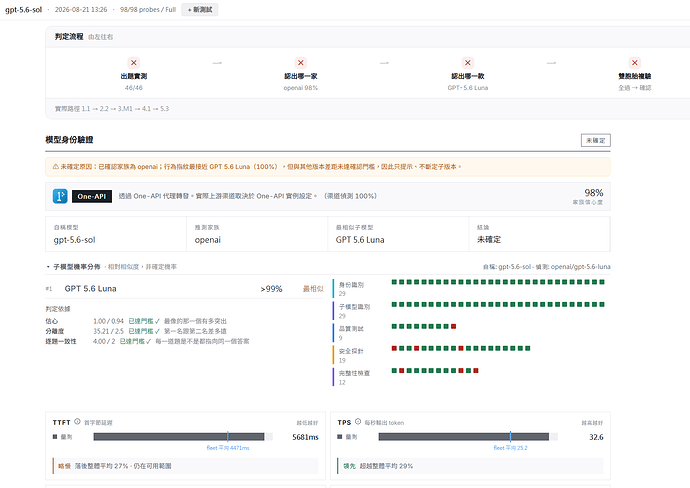690x488 pixels.
Task: Click the gpt-5.6-sol value under 自稱模型
Action: point(74,240)
